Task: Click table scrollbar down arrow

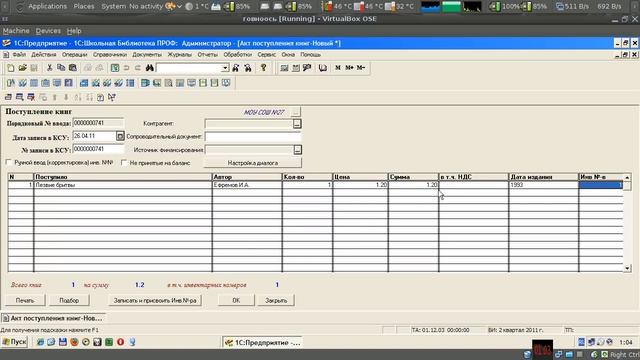Action: pos(627,268)
